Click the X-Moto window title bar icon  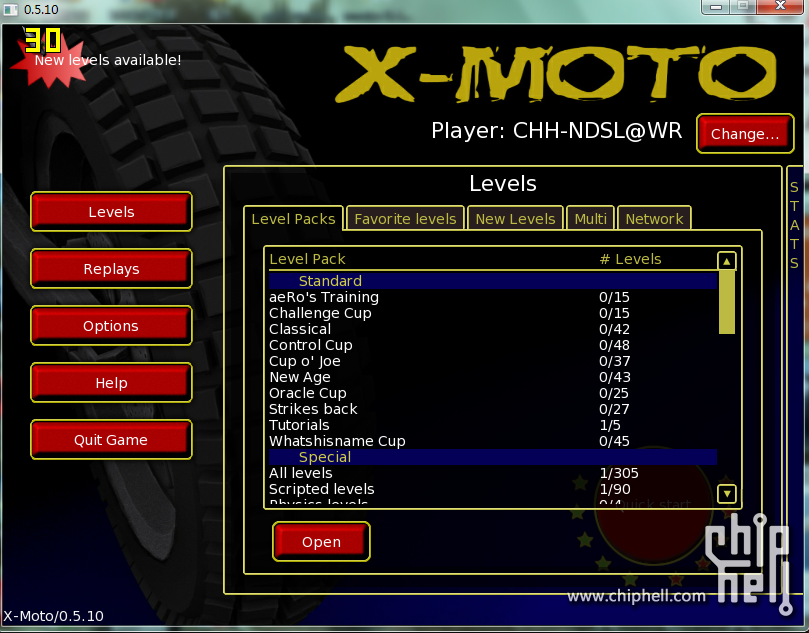click(x=10, y=9)
